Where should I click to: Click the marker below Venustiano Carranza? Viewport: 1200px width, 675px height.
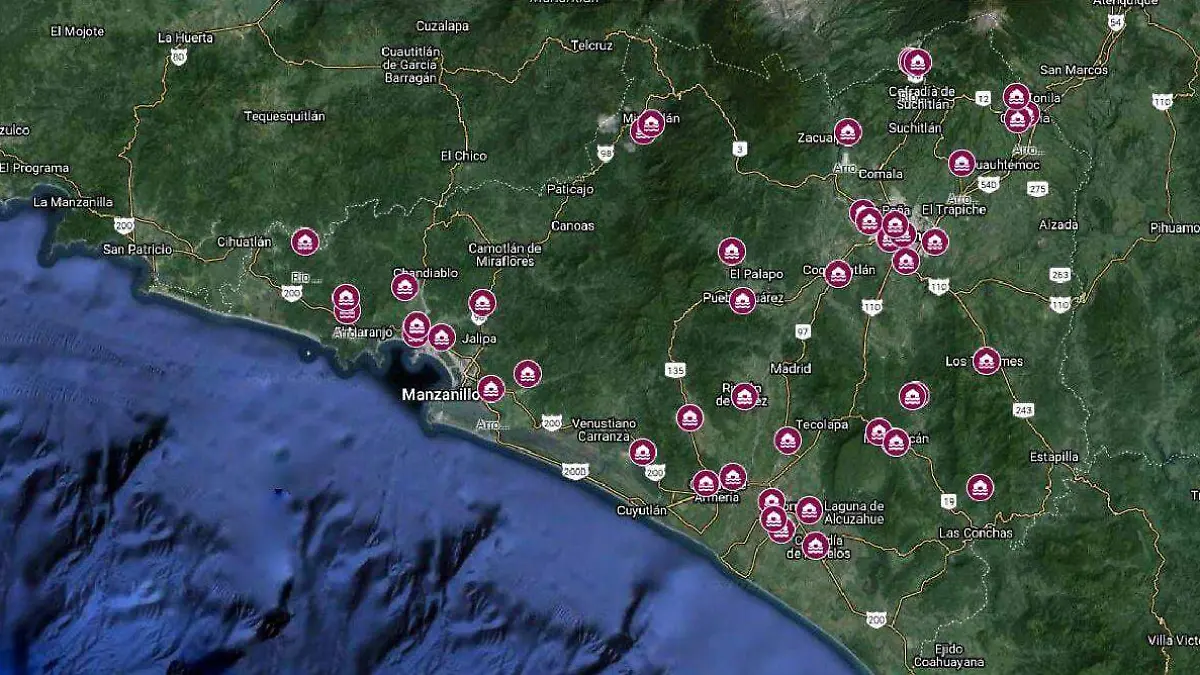pyautogui.click(x=643, y=452)
